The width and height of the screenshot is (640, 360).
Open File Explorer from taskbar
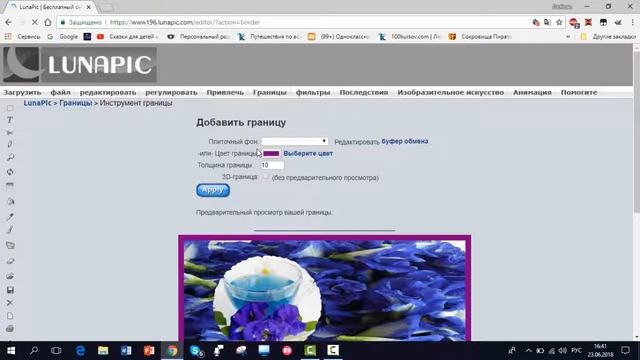[103, 350]
